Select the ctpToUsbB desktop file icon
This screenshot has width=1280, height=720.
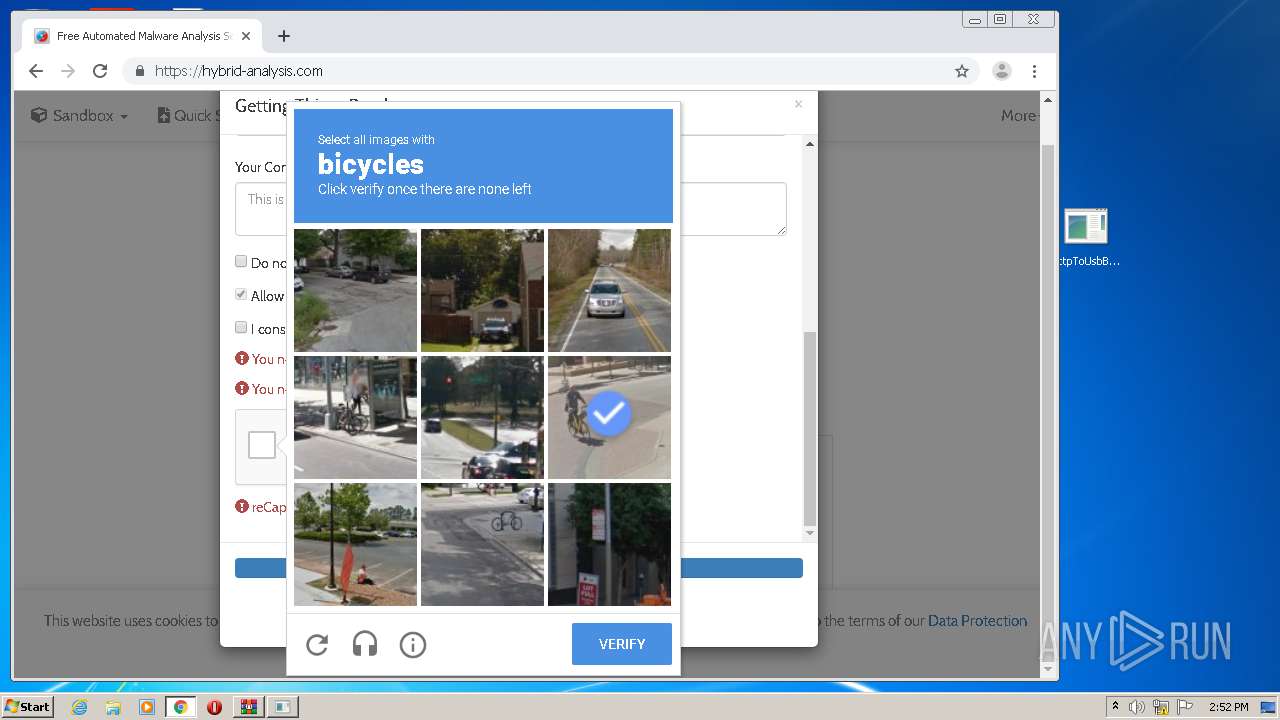pos(1086,238)
